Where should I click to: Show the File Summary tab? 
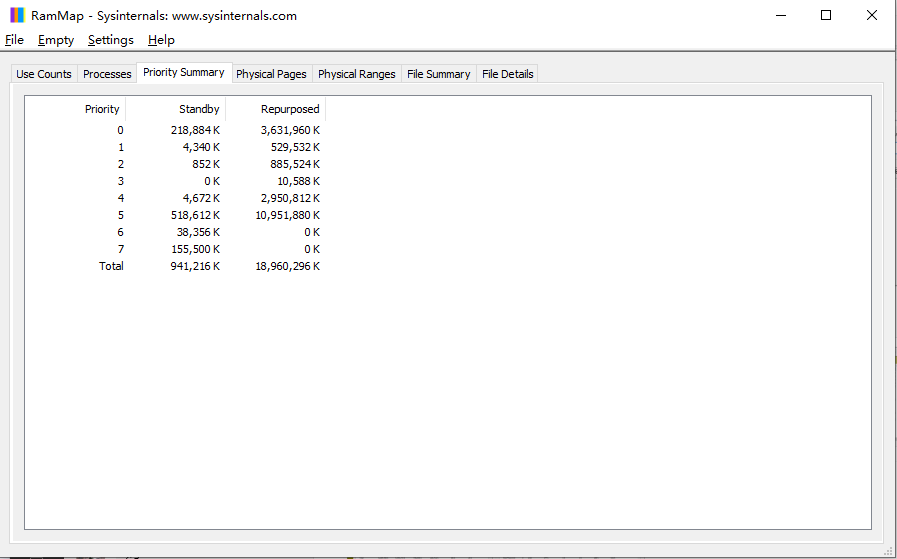point(438,74)
